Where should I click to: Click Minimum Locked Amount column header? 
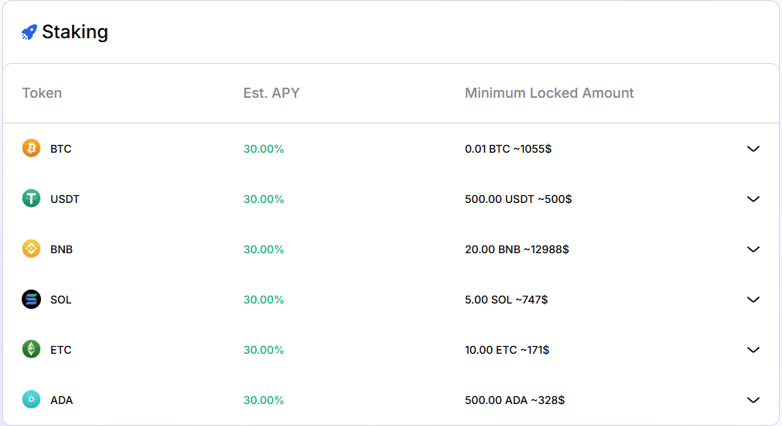[x=549, y=93]
